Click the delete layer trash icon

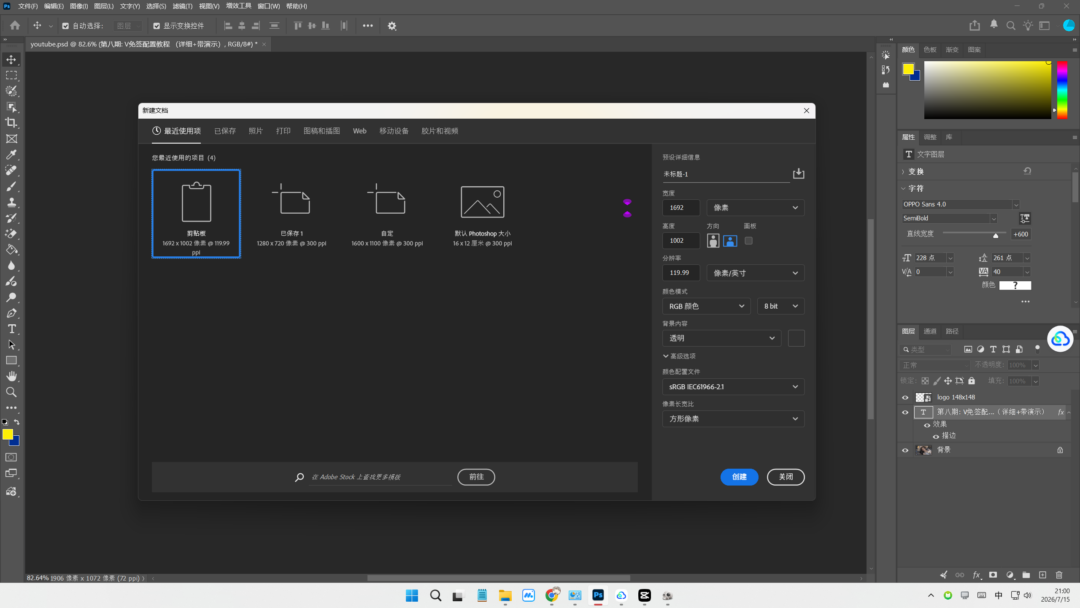tap(1059, 575)
